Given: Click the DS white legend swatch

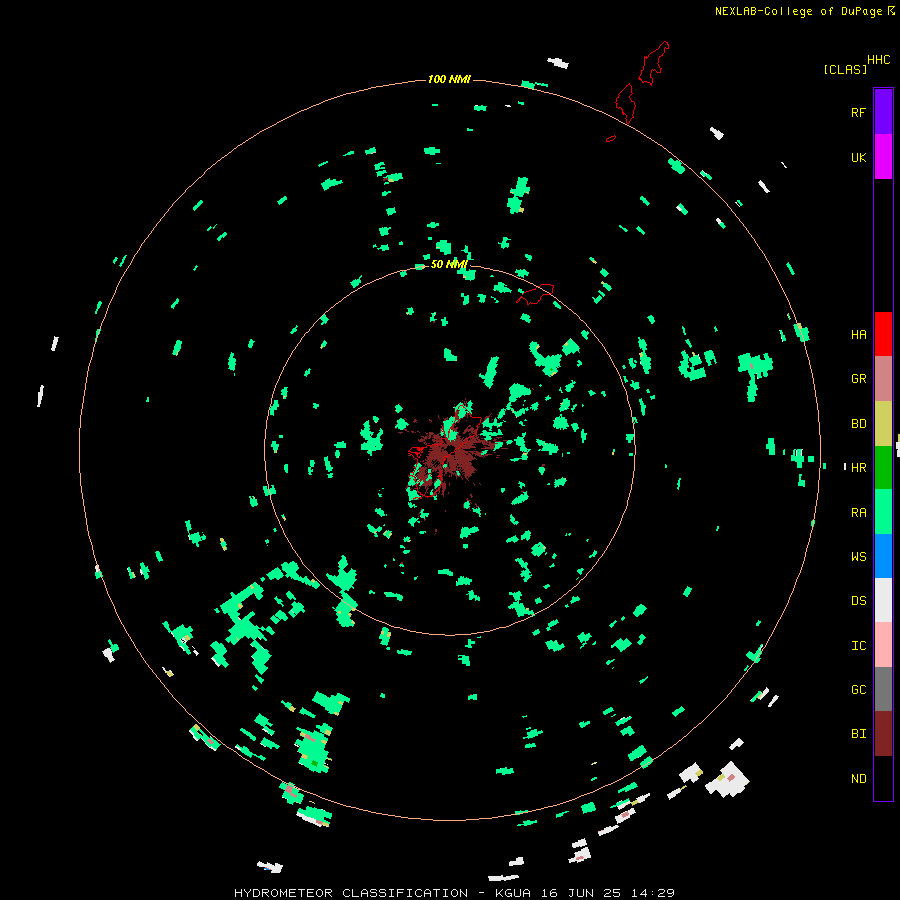Looking at the screenshot, I should [x=883, y=600].
